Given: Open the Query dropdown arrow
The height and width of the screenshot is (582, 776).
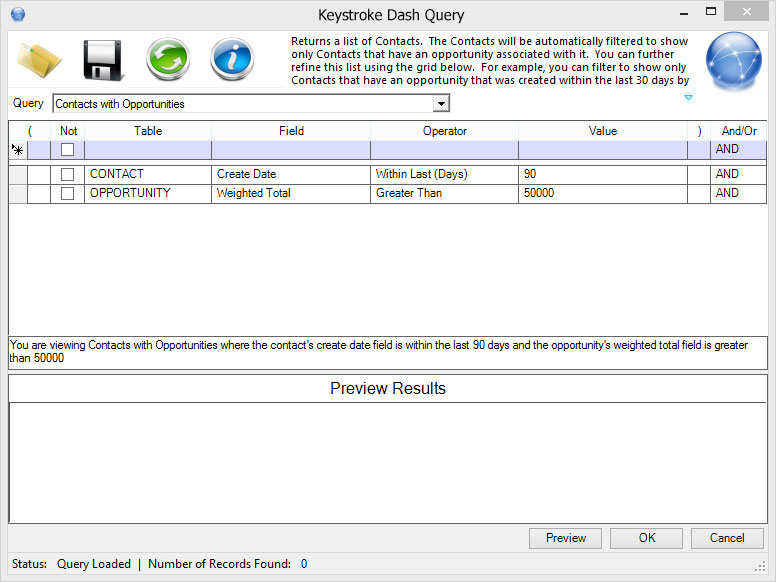Looking at the screenshot, I should click(x=440, y=103).
